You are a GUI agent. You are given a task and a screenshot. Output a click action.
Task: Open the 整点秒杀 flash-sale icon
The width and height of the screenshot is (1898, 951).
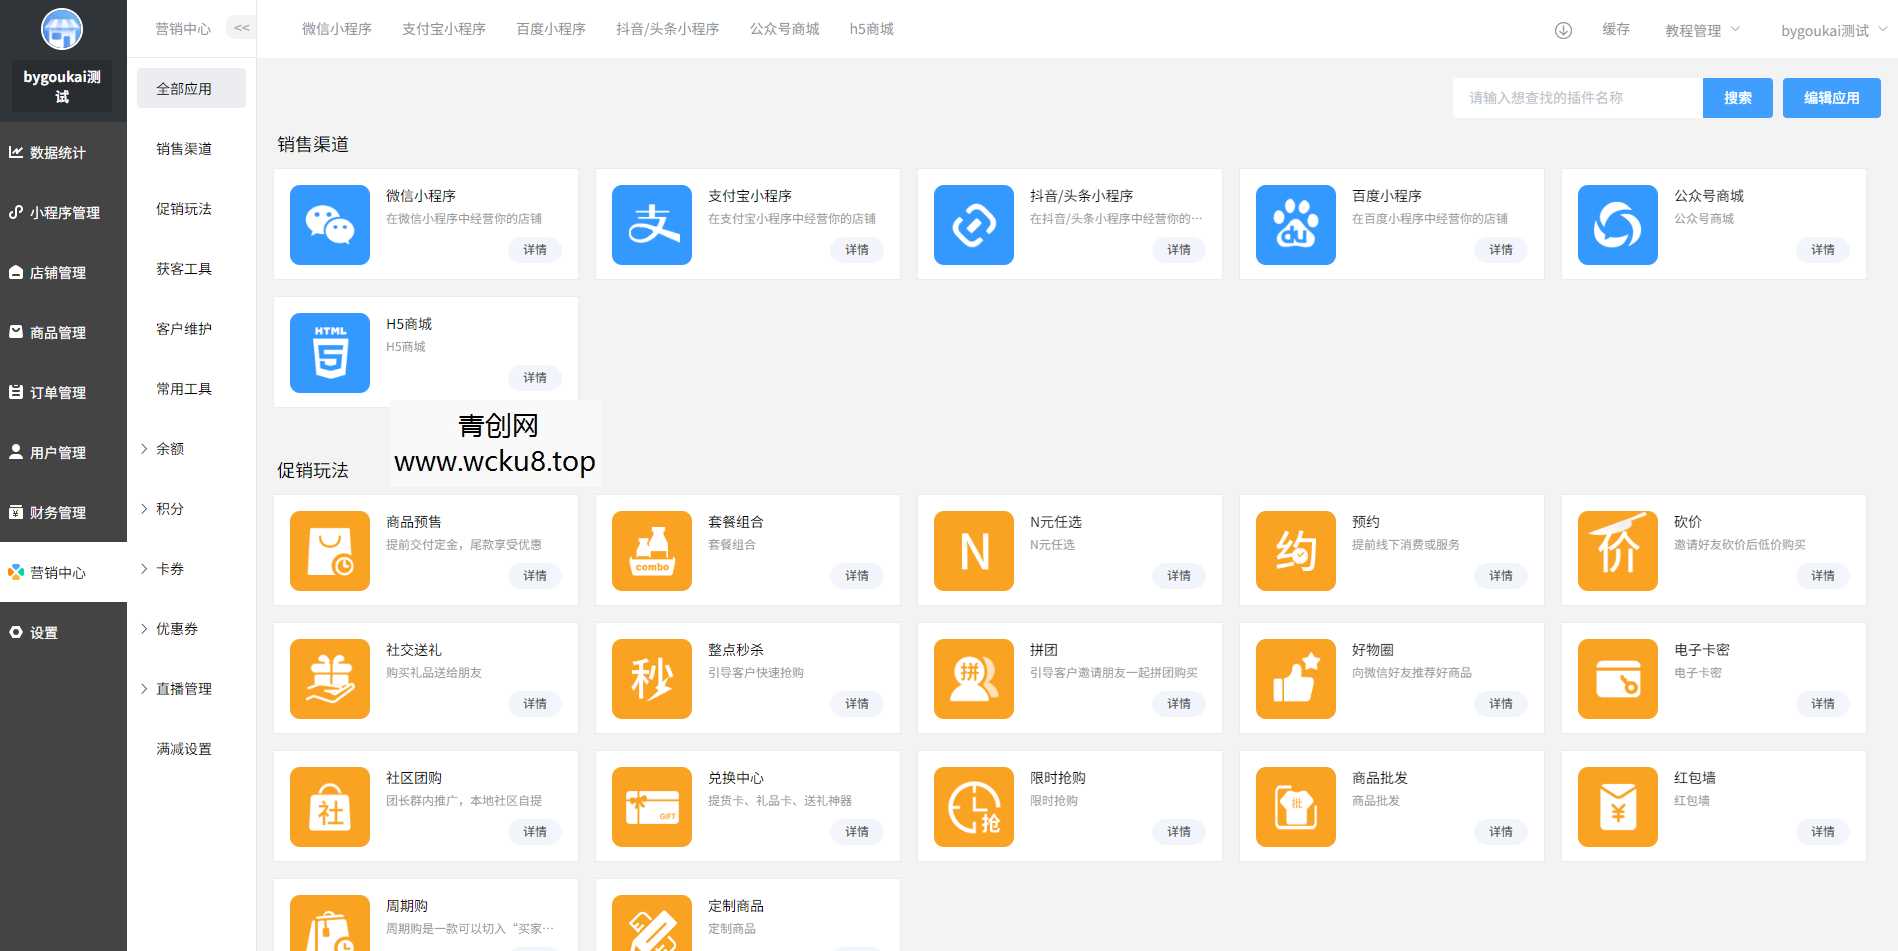[x=651, y=678]
